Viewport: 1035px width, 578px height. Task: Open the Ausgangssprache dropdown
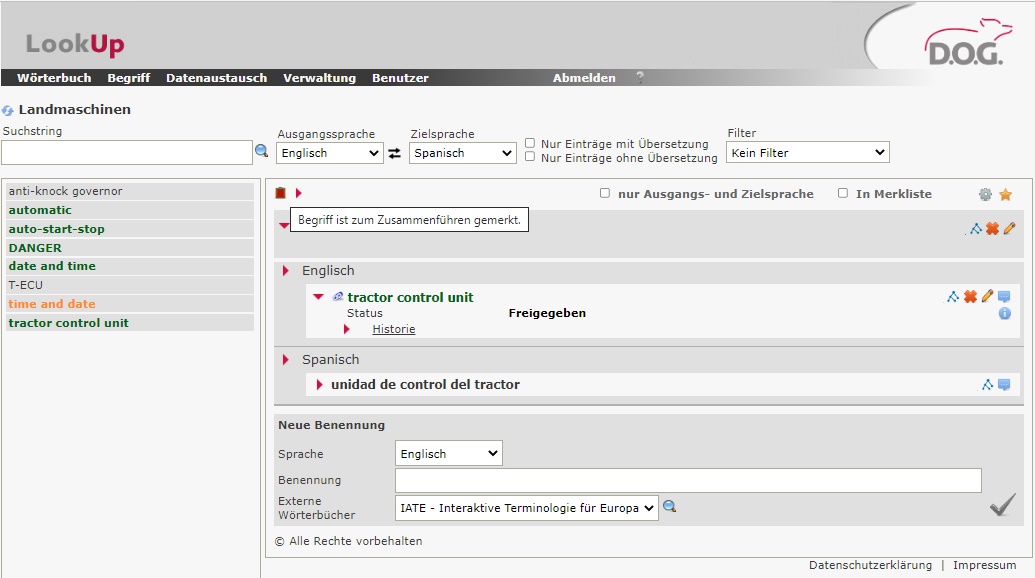329,153
